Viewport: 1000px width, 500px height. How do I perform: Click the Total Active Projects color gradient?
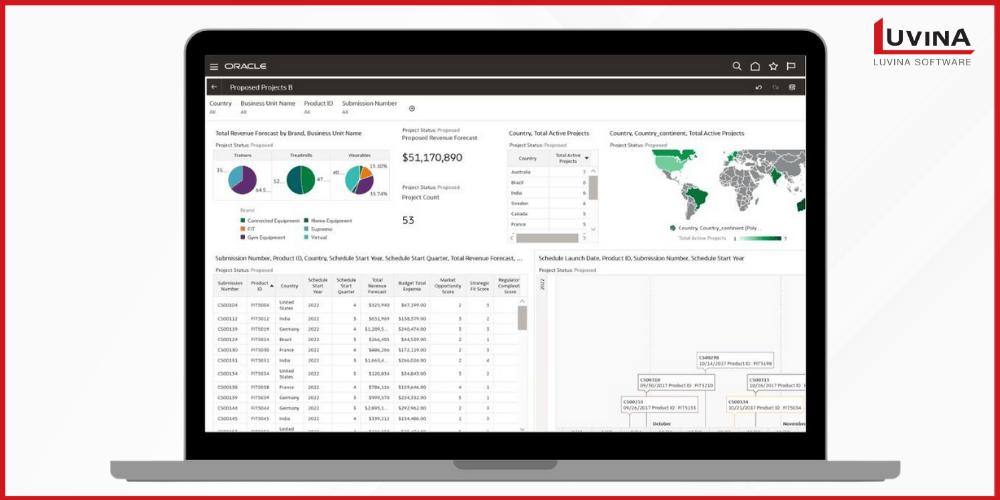(760, 239)
